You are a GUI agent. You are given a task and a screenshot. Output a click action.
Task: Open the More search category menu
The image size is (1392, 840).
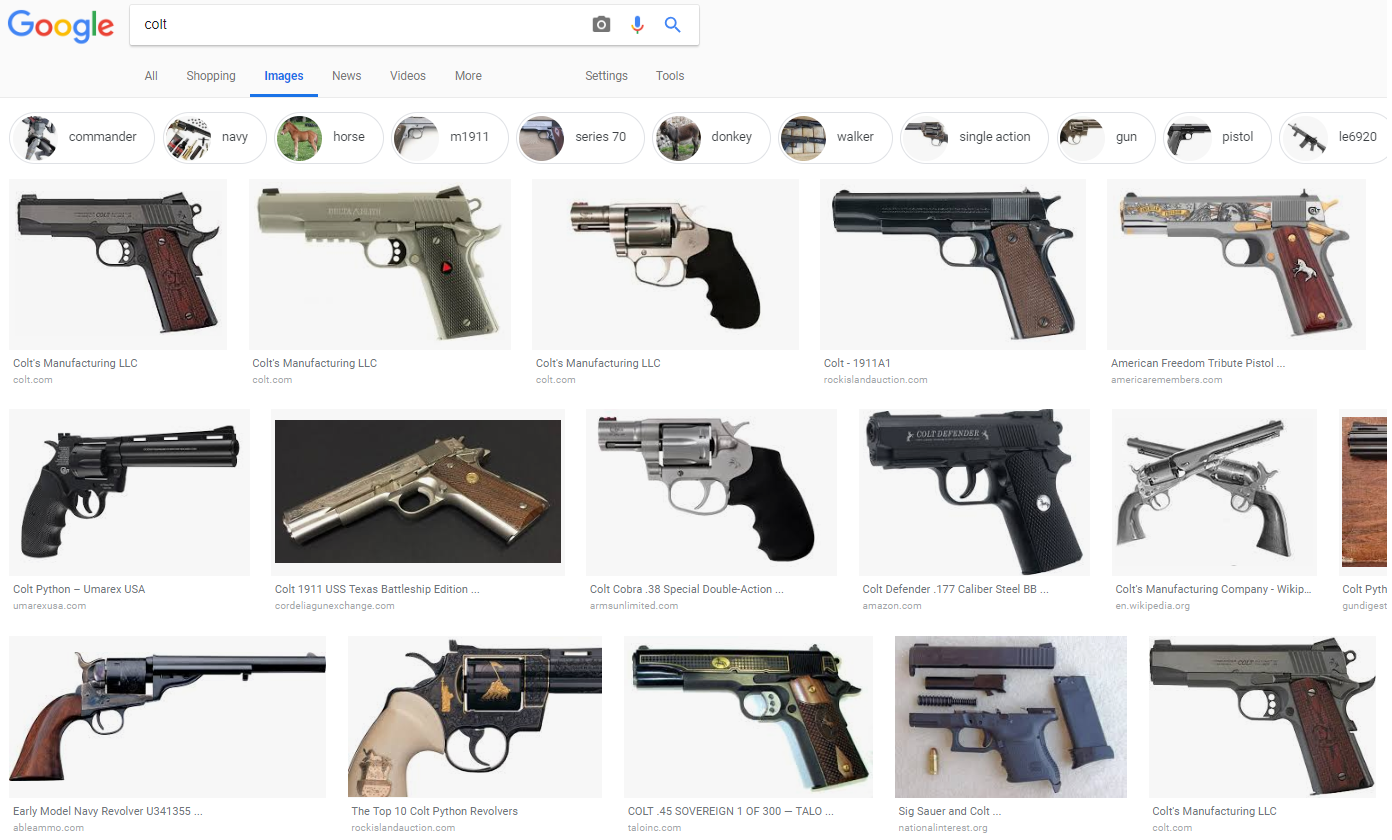pos(468,76)
